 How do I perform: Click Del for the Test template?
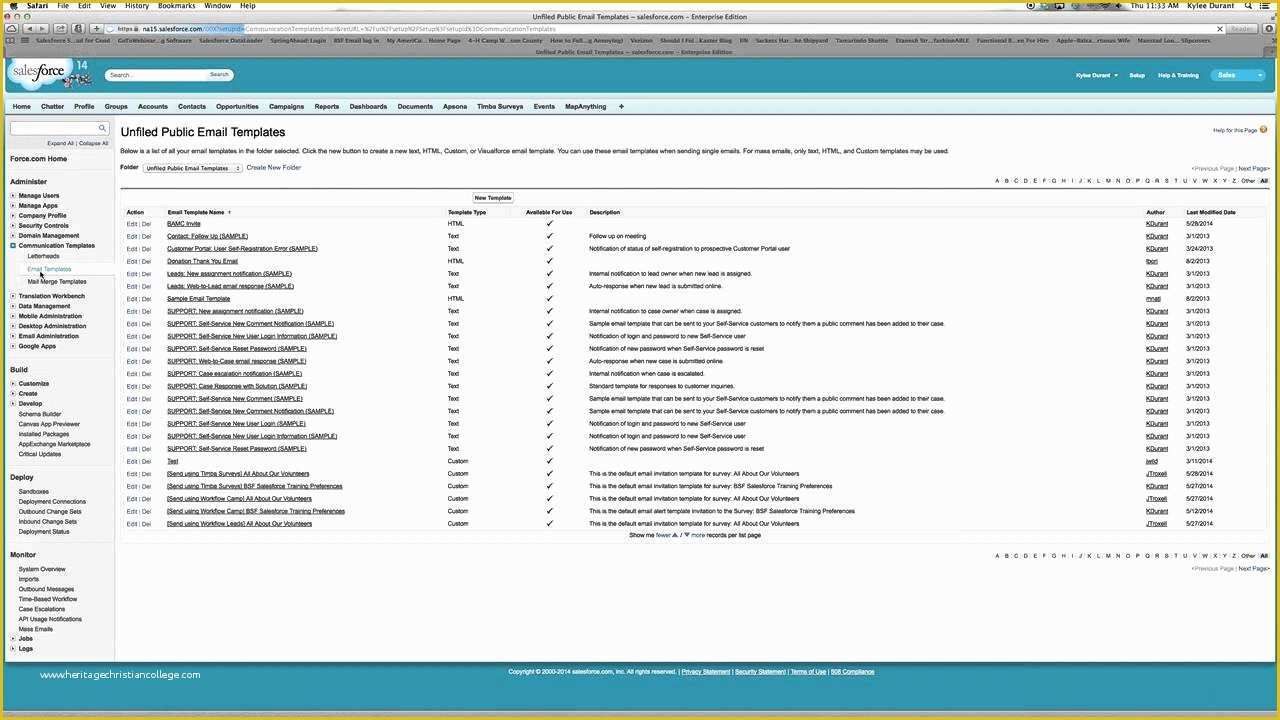146,461
